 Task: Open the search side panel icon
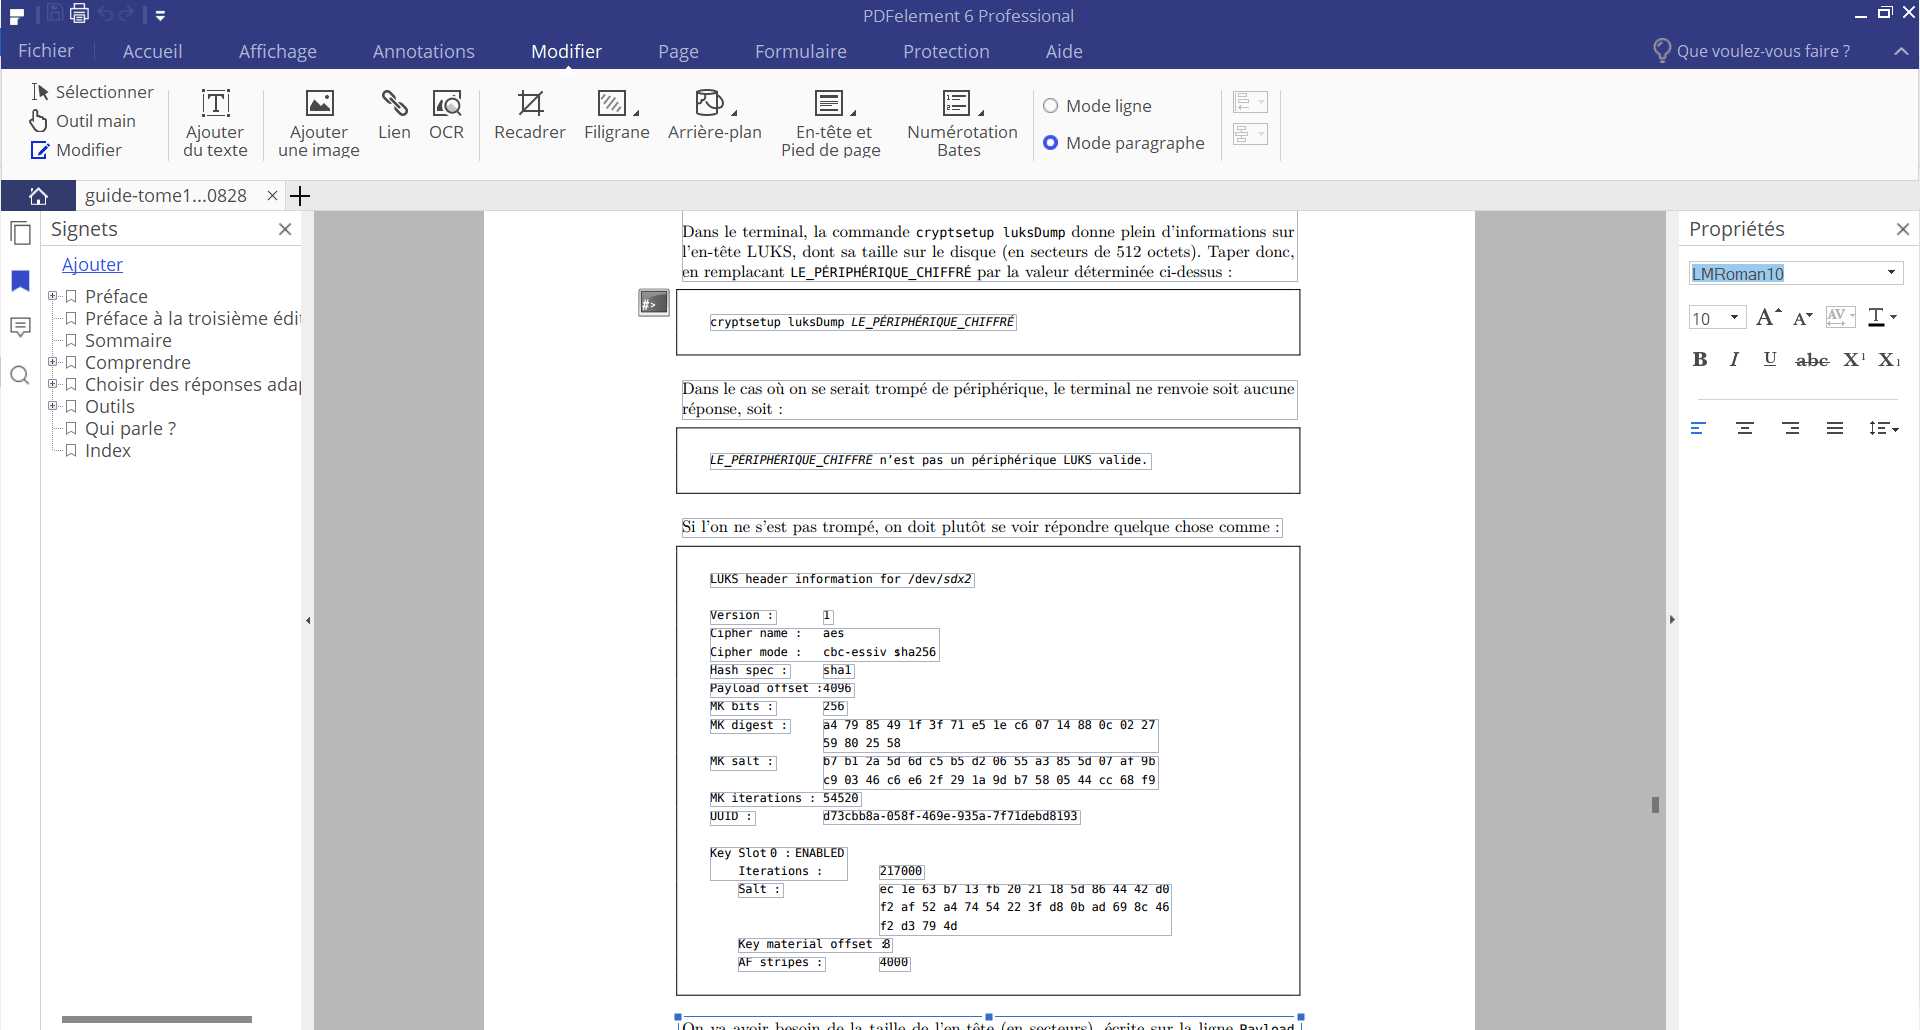[20, 375]
